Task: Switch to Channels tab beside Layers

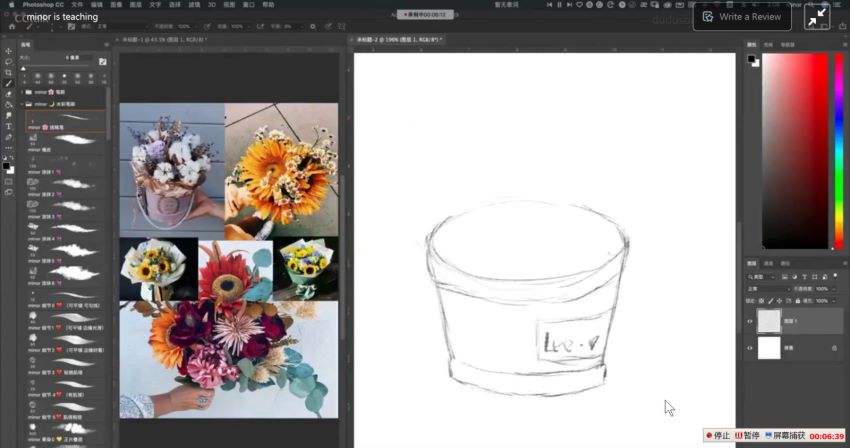Action: tap(768, 264)
